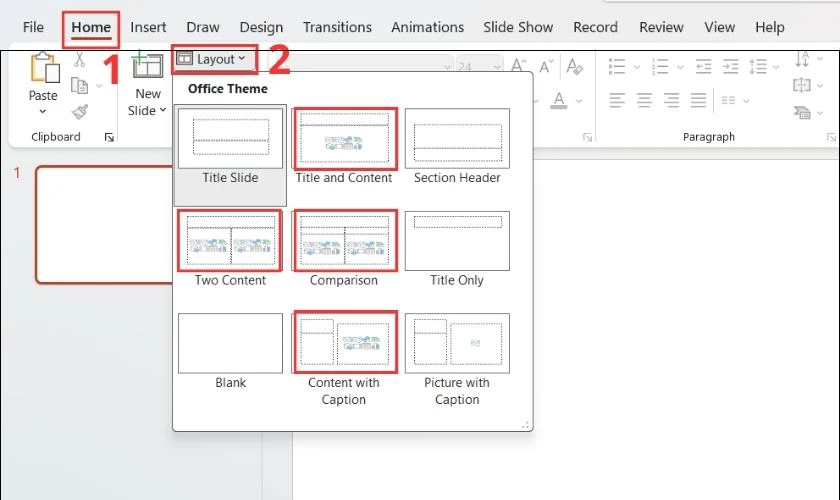Screen dimensions: 840x500
Task: Click the Copy icon
Action: click(x=79, y=85)
